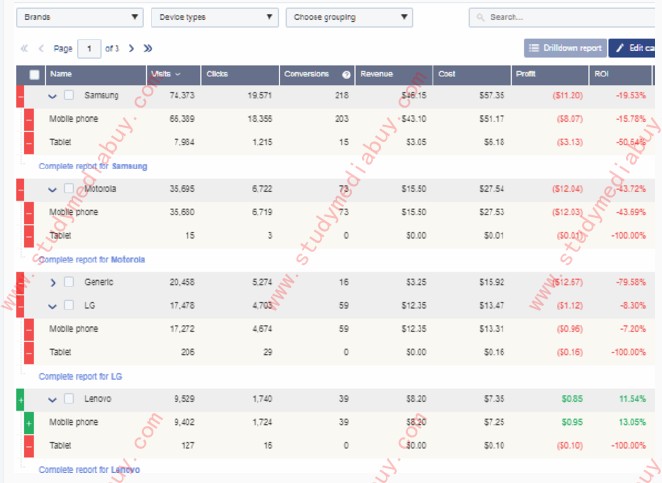Click Lenovo ROI value 11.54%
The width and height of the screenshot is (662, 483).
[632, 399]
